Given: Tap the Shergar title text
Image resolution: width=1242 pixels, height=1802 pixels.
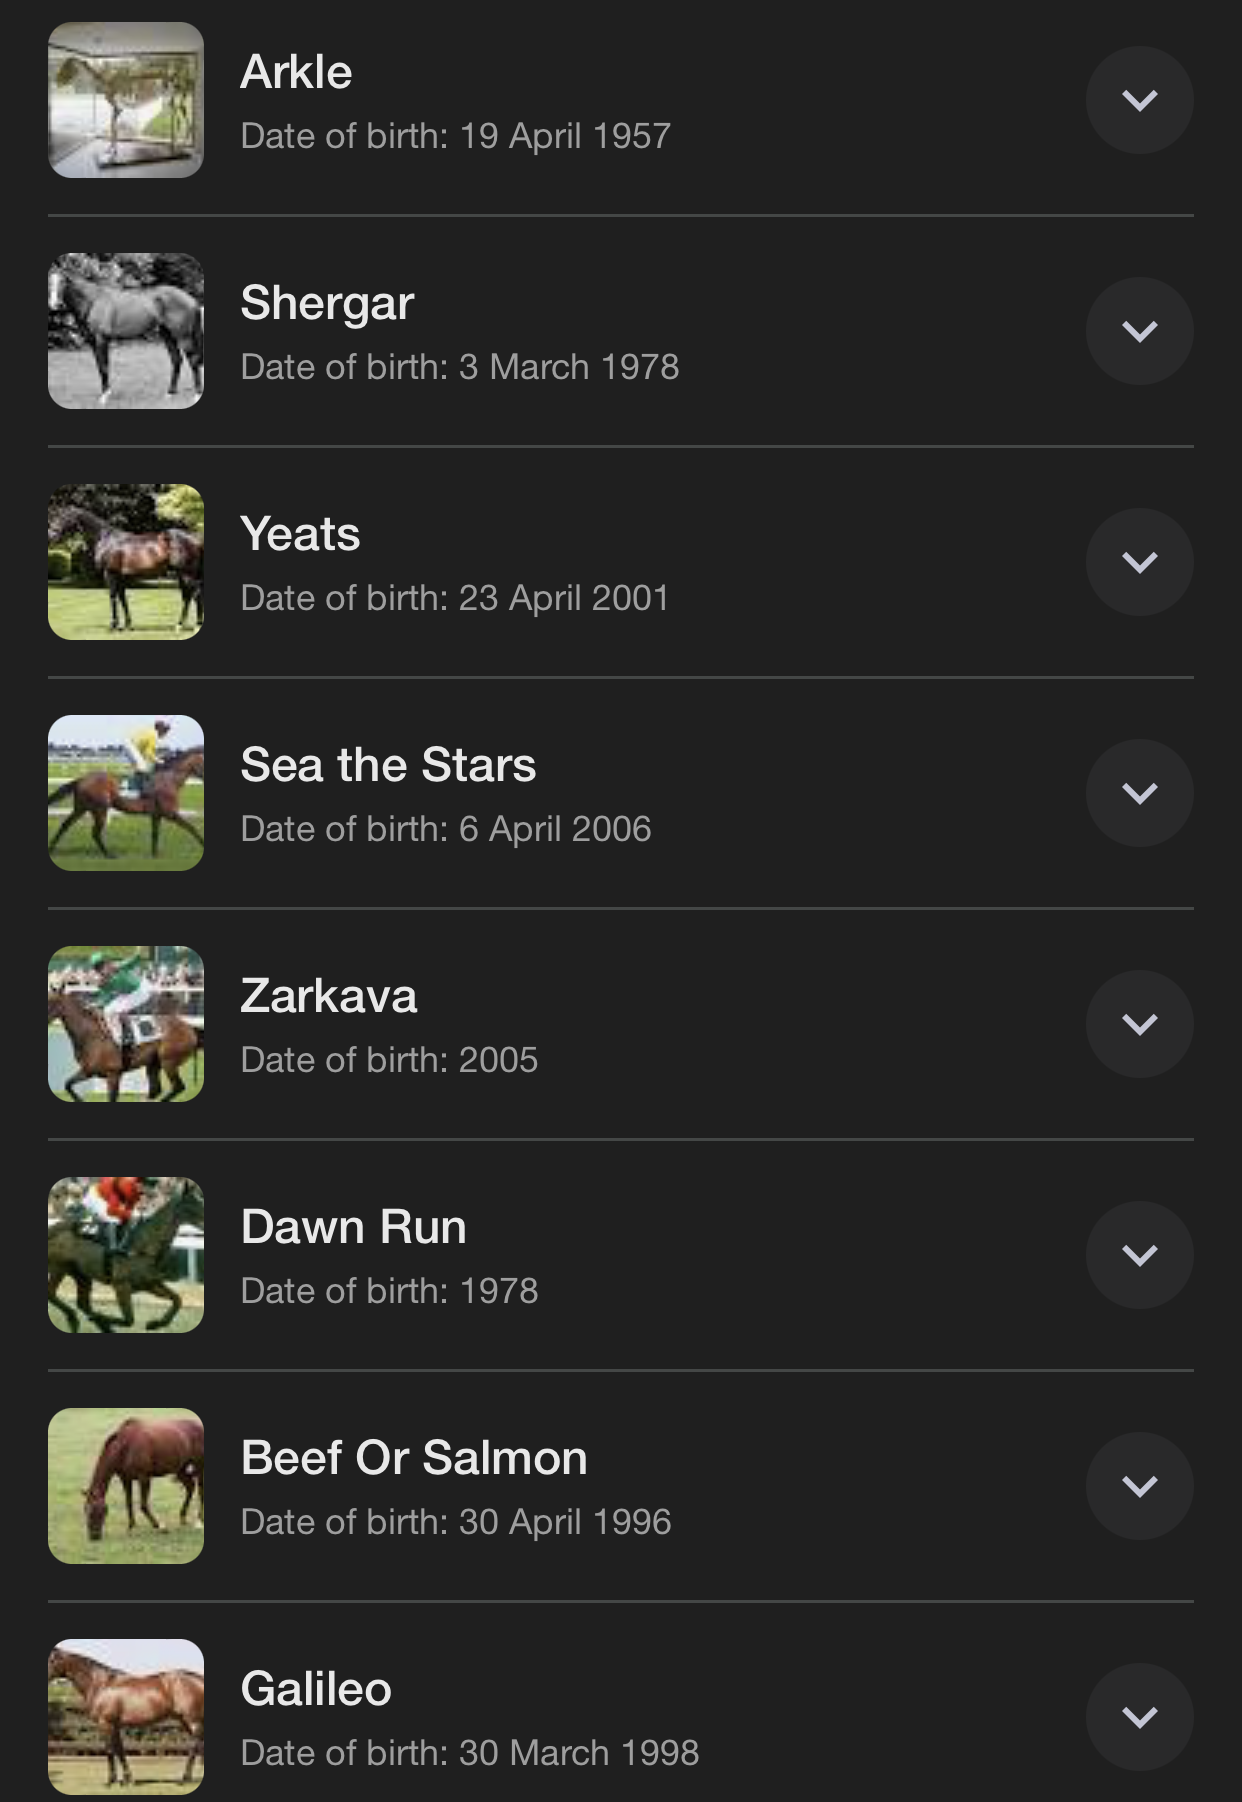Looking at the screenshot, I should coord(327,303).
